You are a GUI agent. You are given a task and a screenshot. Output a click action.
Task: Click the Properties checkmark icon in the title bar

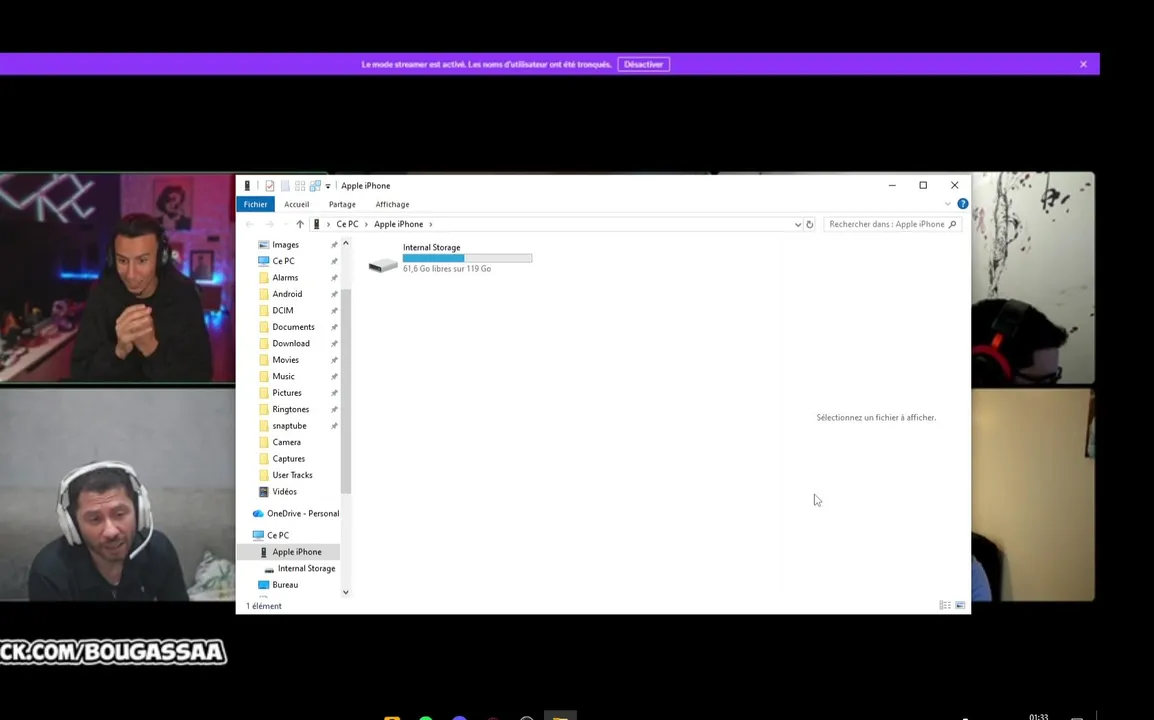(x=269, y=186)
